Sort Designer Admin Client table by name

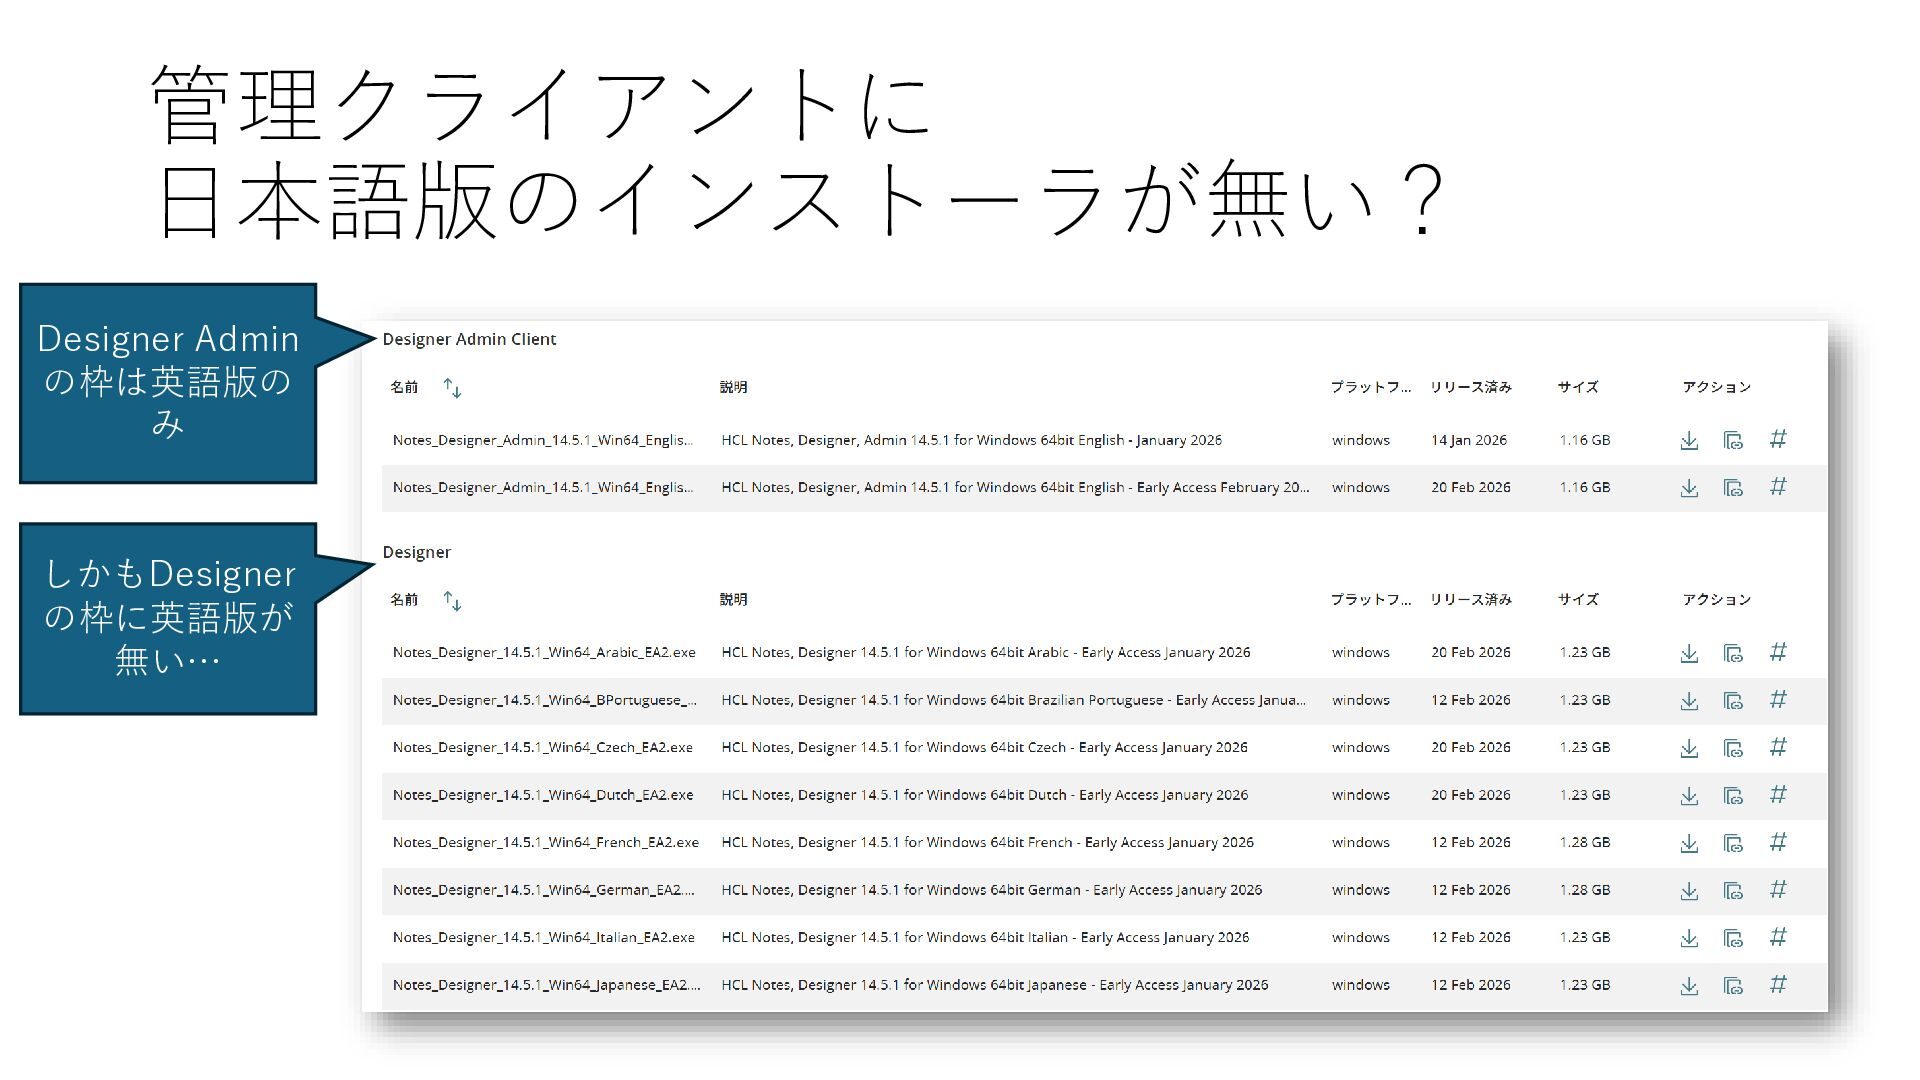click(452, 388)
